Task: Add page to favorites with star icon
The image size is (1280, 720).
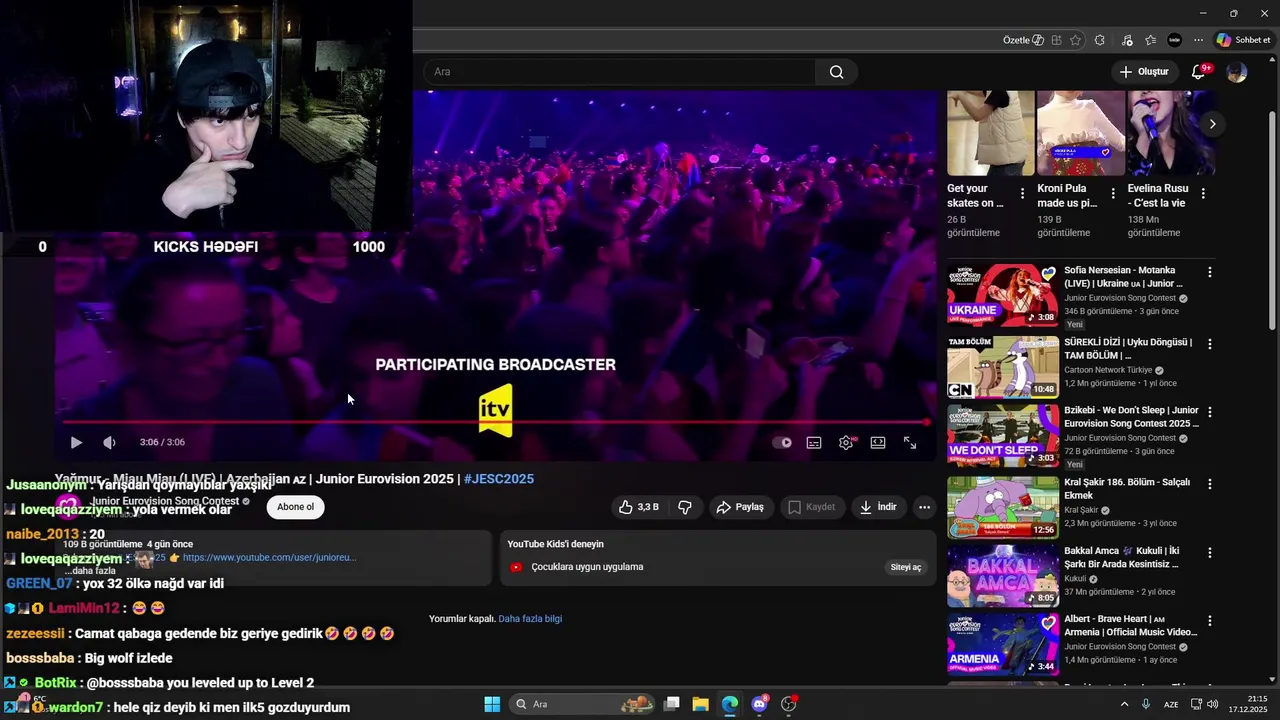Action: pyautogui.click(x=1075, y=40)
